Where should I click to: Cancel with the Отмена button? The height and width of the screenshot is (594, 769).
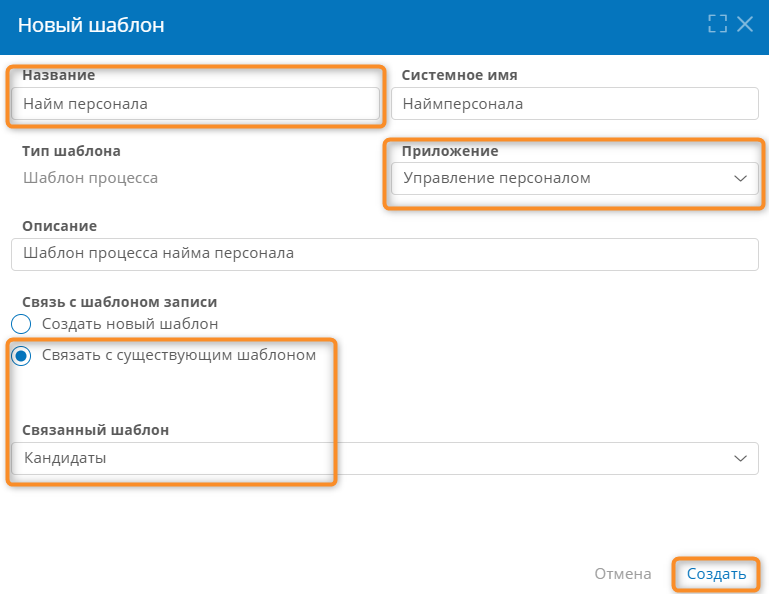pyautogui.click(x=623, y=574)
